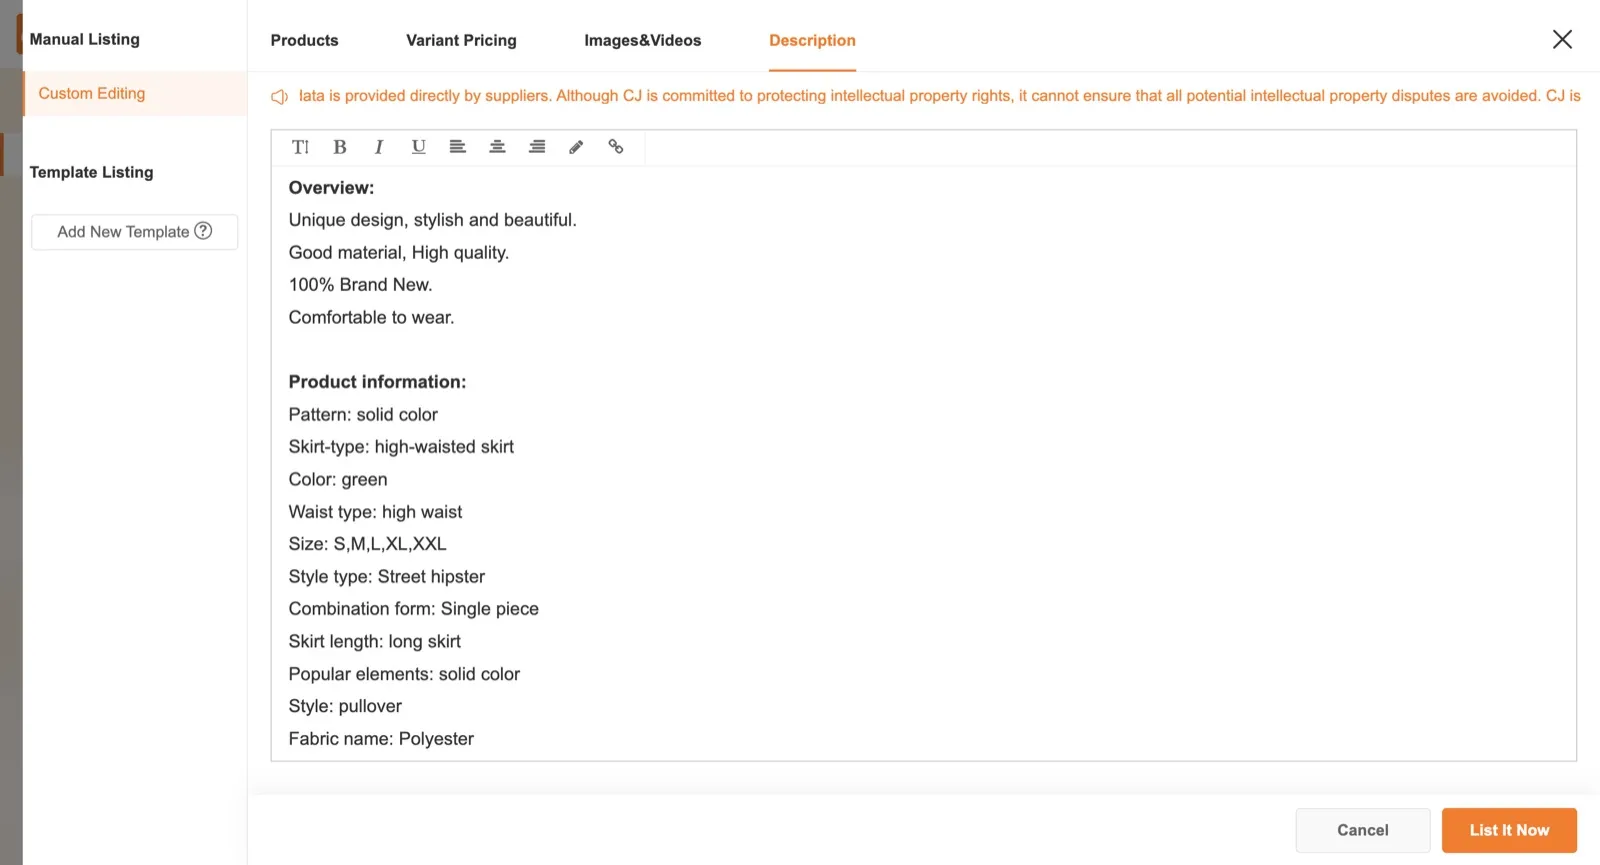
Task: Click the Add New Template button
Action: 135,232
